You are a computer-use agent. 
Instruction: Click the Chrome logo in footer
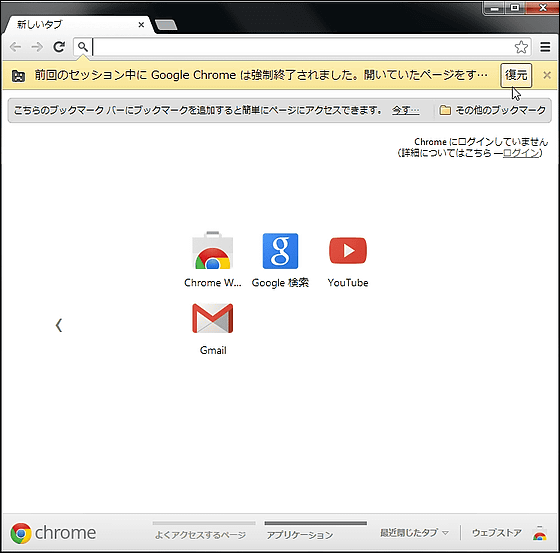click(53, 533)
